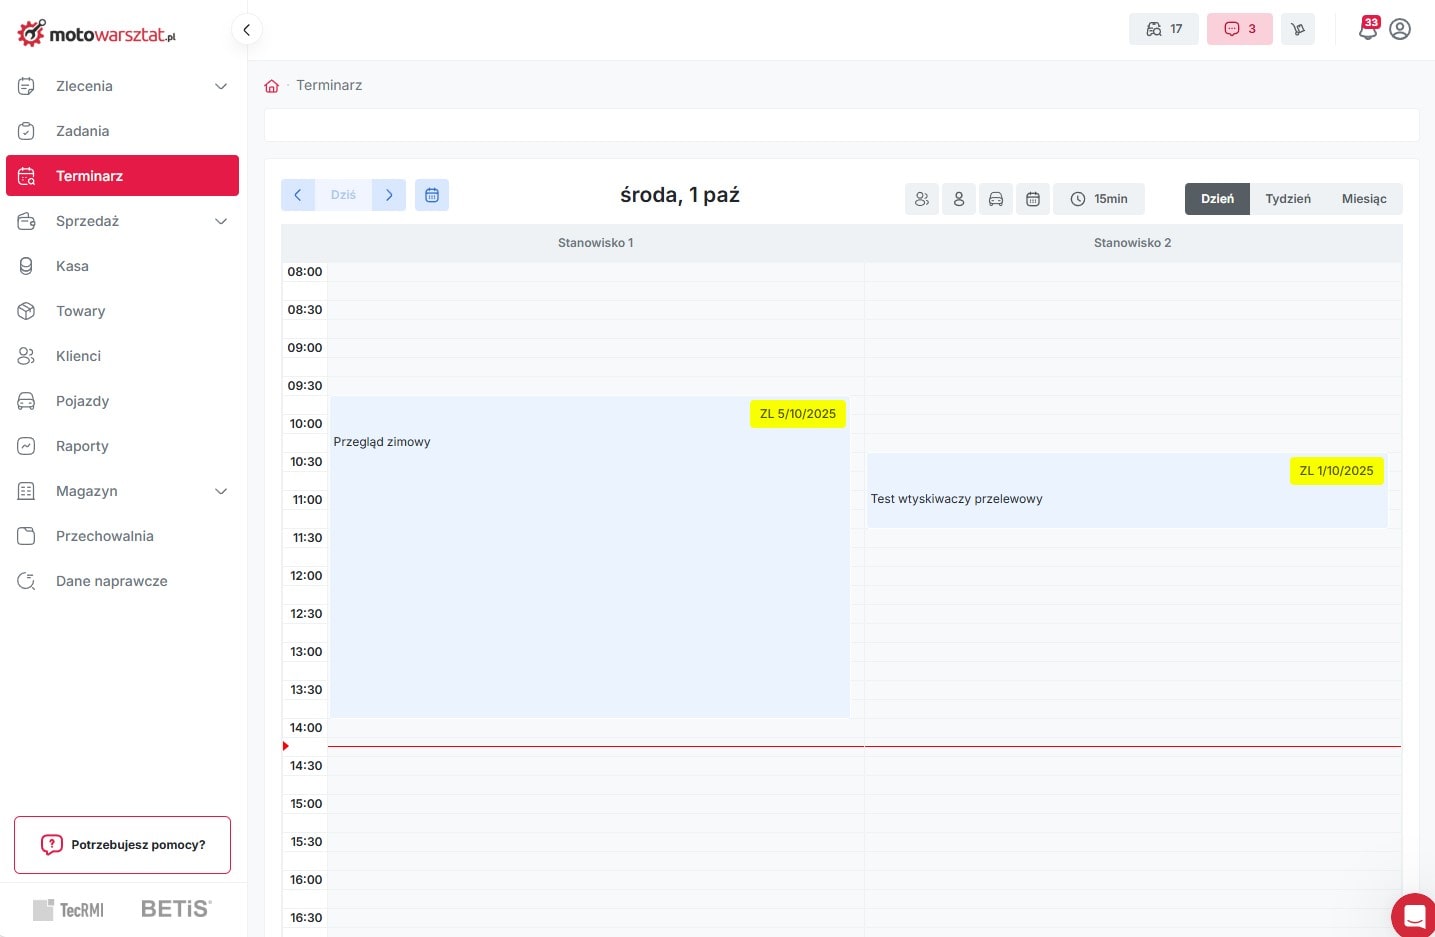Image resolution: width=1435 pixels, height=937 pixels.
Task: Open the notifications bell with badge 33
Action: tap(1367, 29)
